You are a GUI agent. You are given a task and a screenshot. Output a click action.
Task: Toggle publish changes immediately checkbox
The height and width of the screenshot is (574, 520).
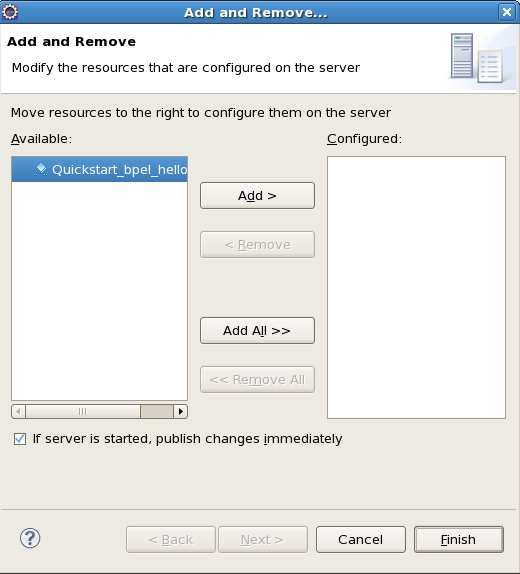click(20, 439)
